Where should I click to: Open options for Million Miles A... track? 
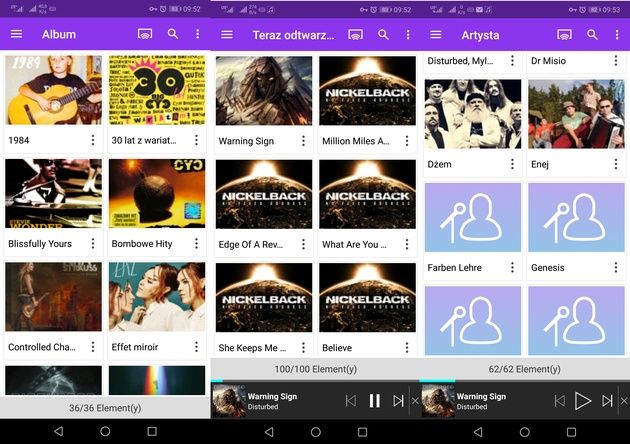[407, 141]
